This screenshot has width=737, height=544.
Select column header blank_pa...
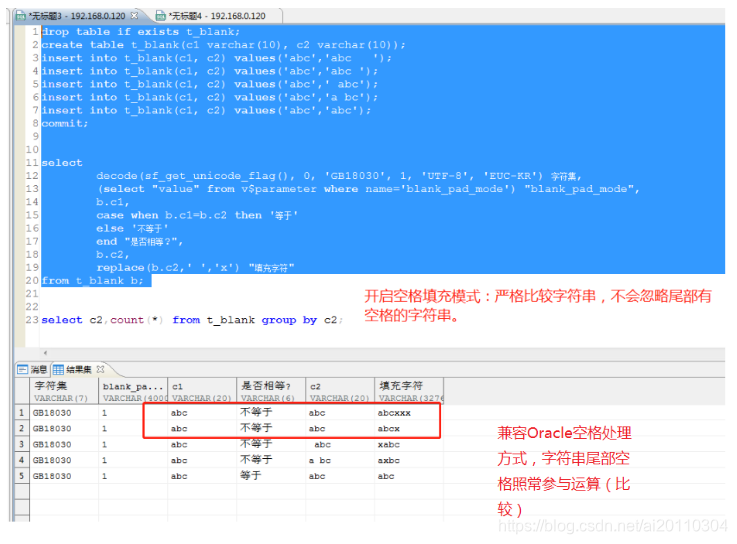tap(133, 391)
